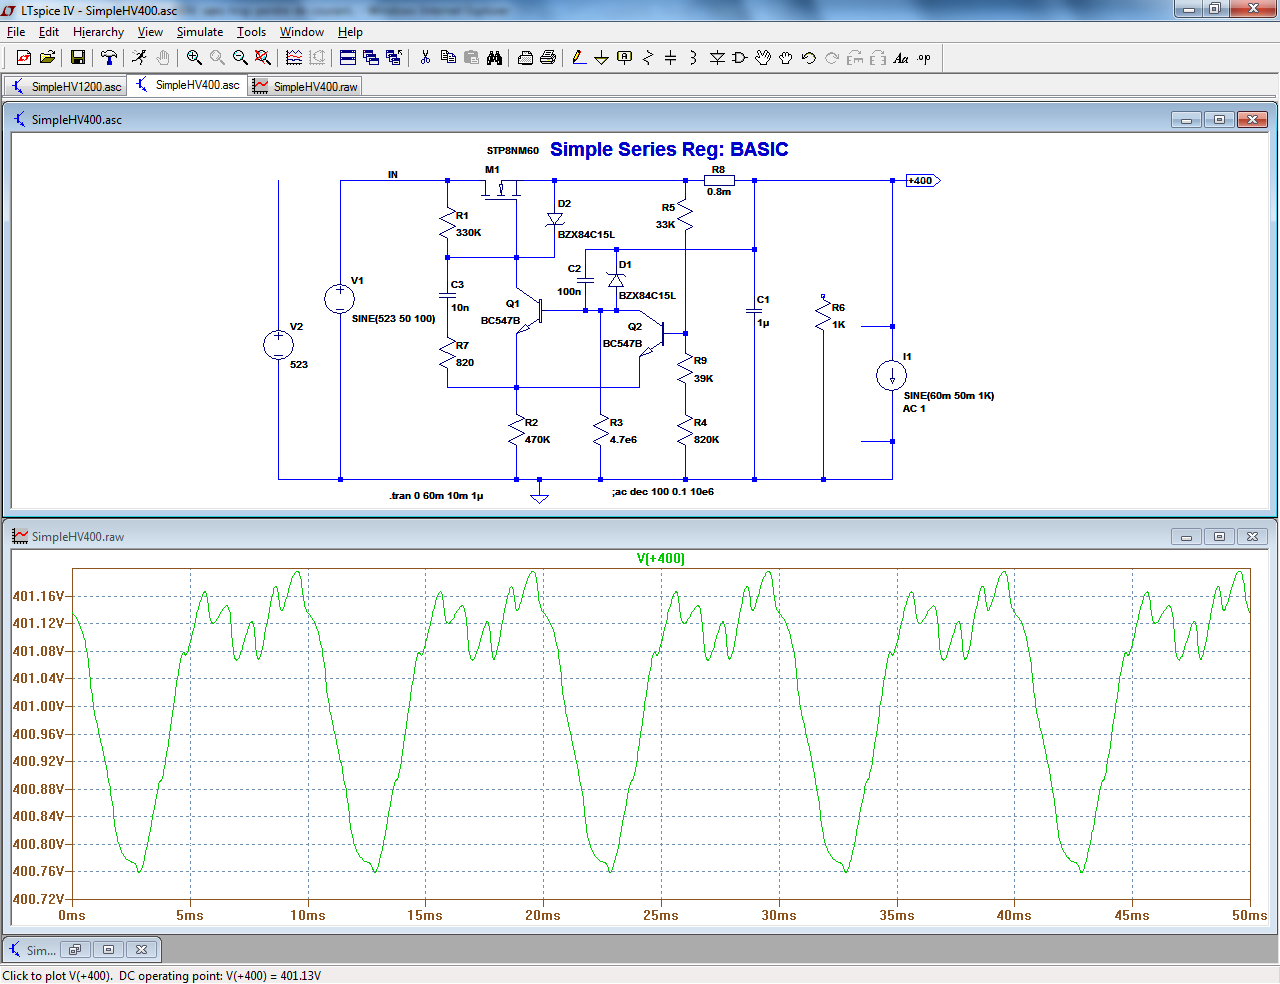The height and width of the screenshot is (984, 1280).
Task: Switch to the SimpleHV400.raw tab
Action: pyautogui.click(x=306, y=87)
